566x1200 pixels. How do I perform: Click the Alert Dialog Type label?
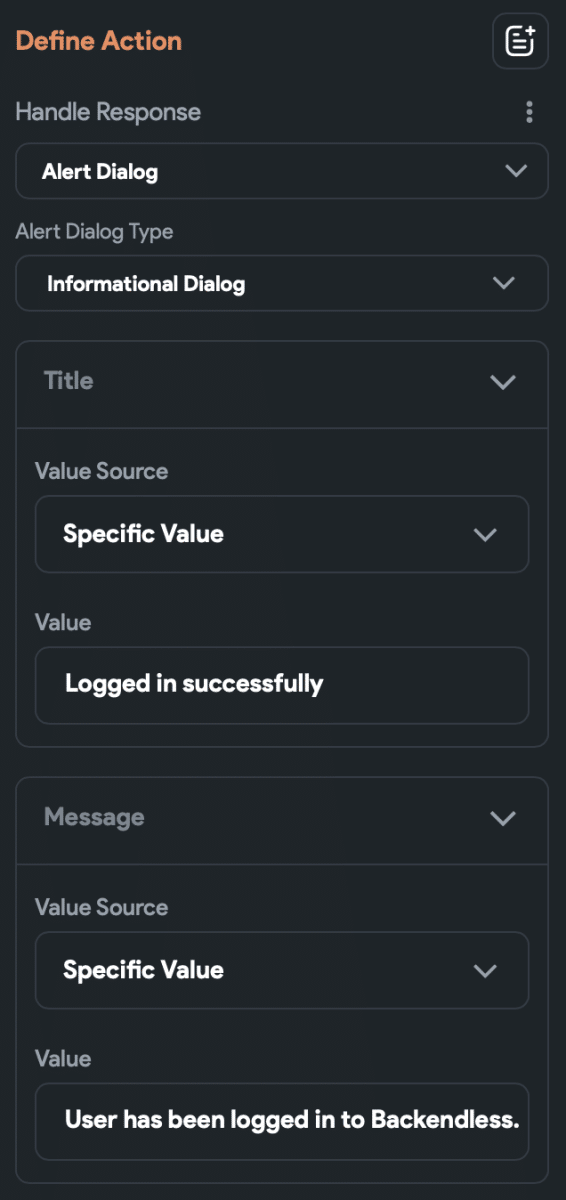tap(94, 232)
